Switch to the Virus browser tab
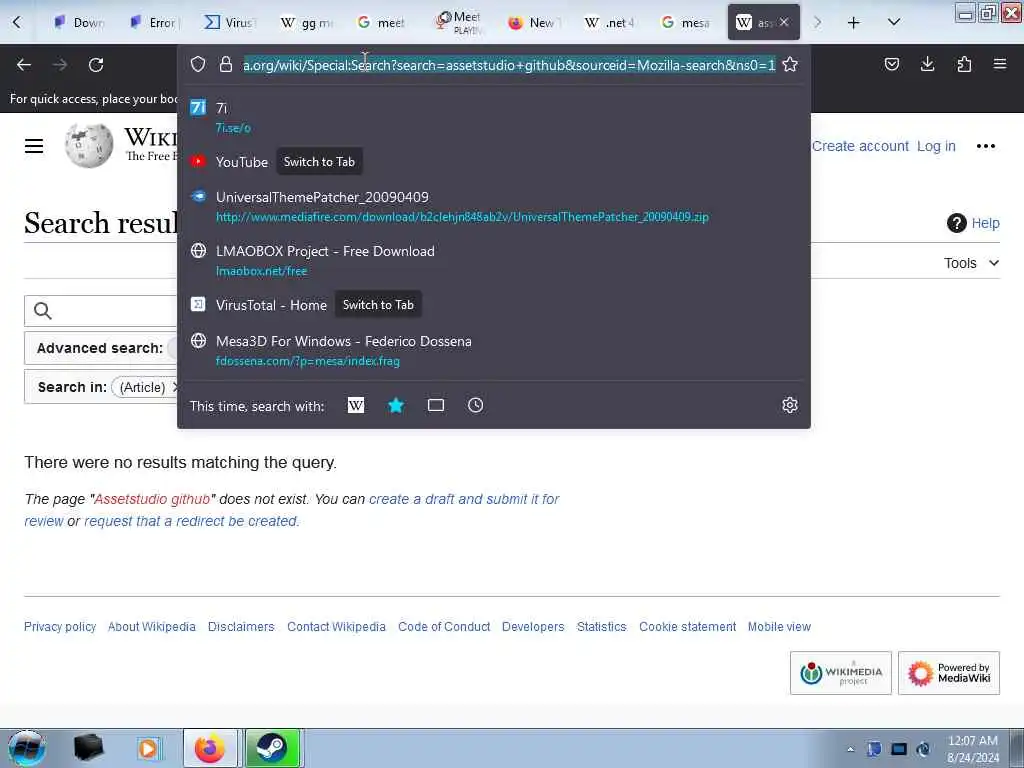The image size is (1024, 768). pyautogui.click(x=231, y=23)
